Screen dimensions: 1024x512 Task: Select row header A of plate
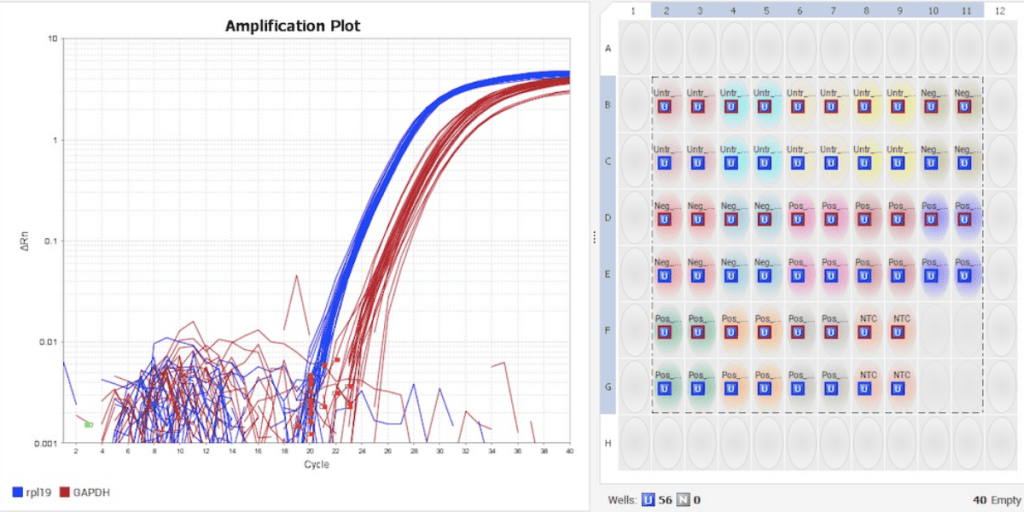(608, 48)
